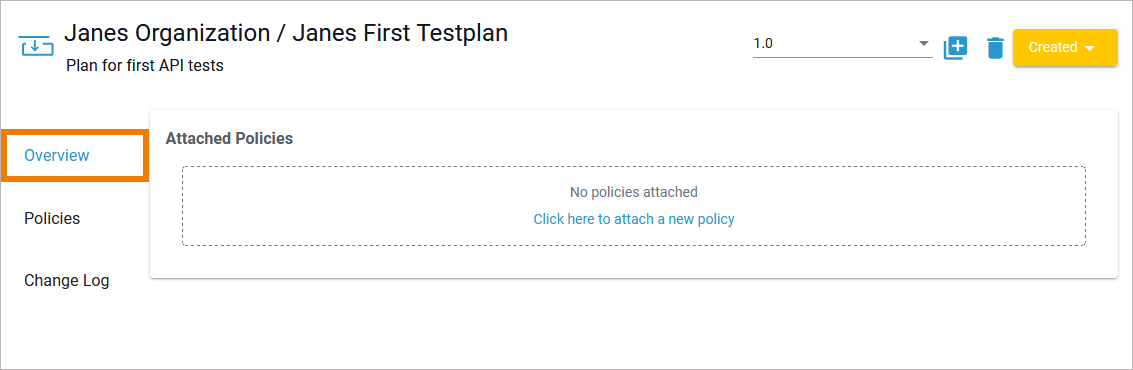
Task: Click the version selector's small arrow
Action: [923, 43]
